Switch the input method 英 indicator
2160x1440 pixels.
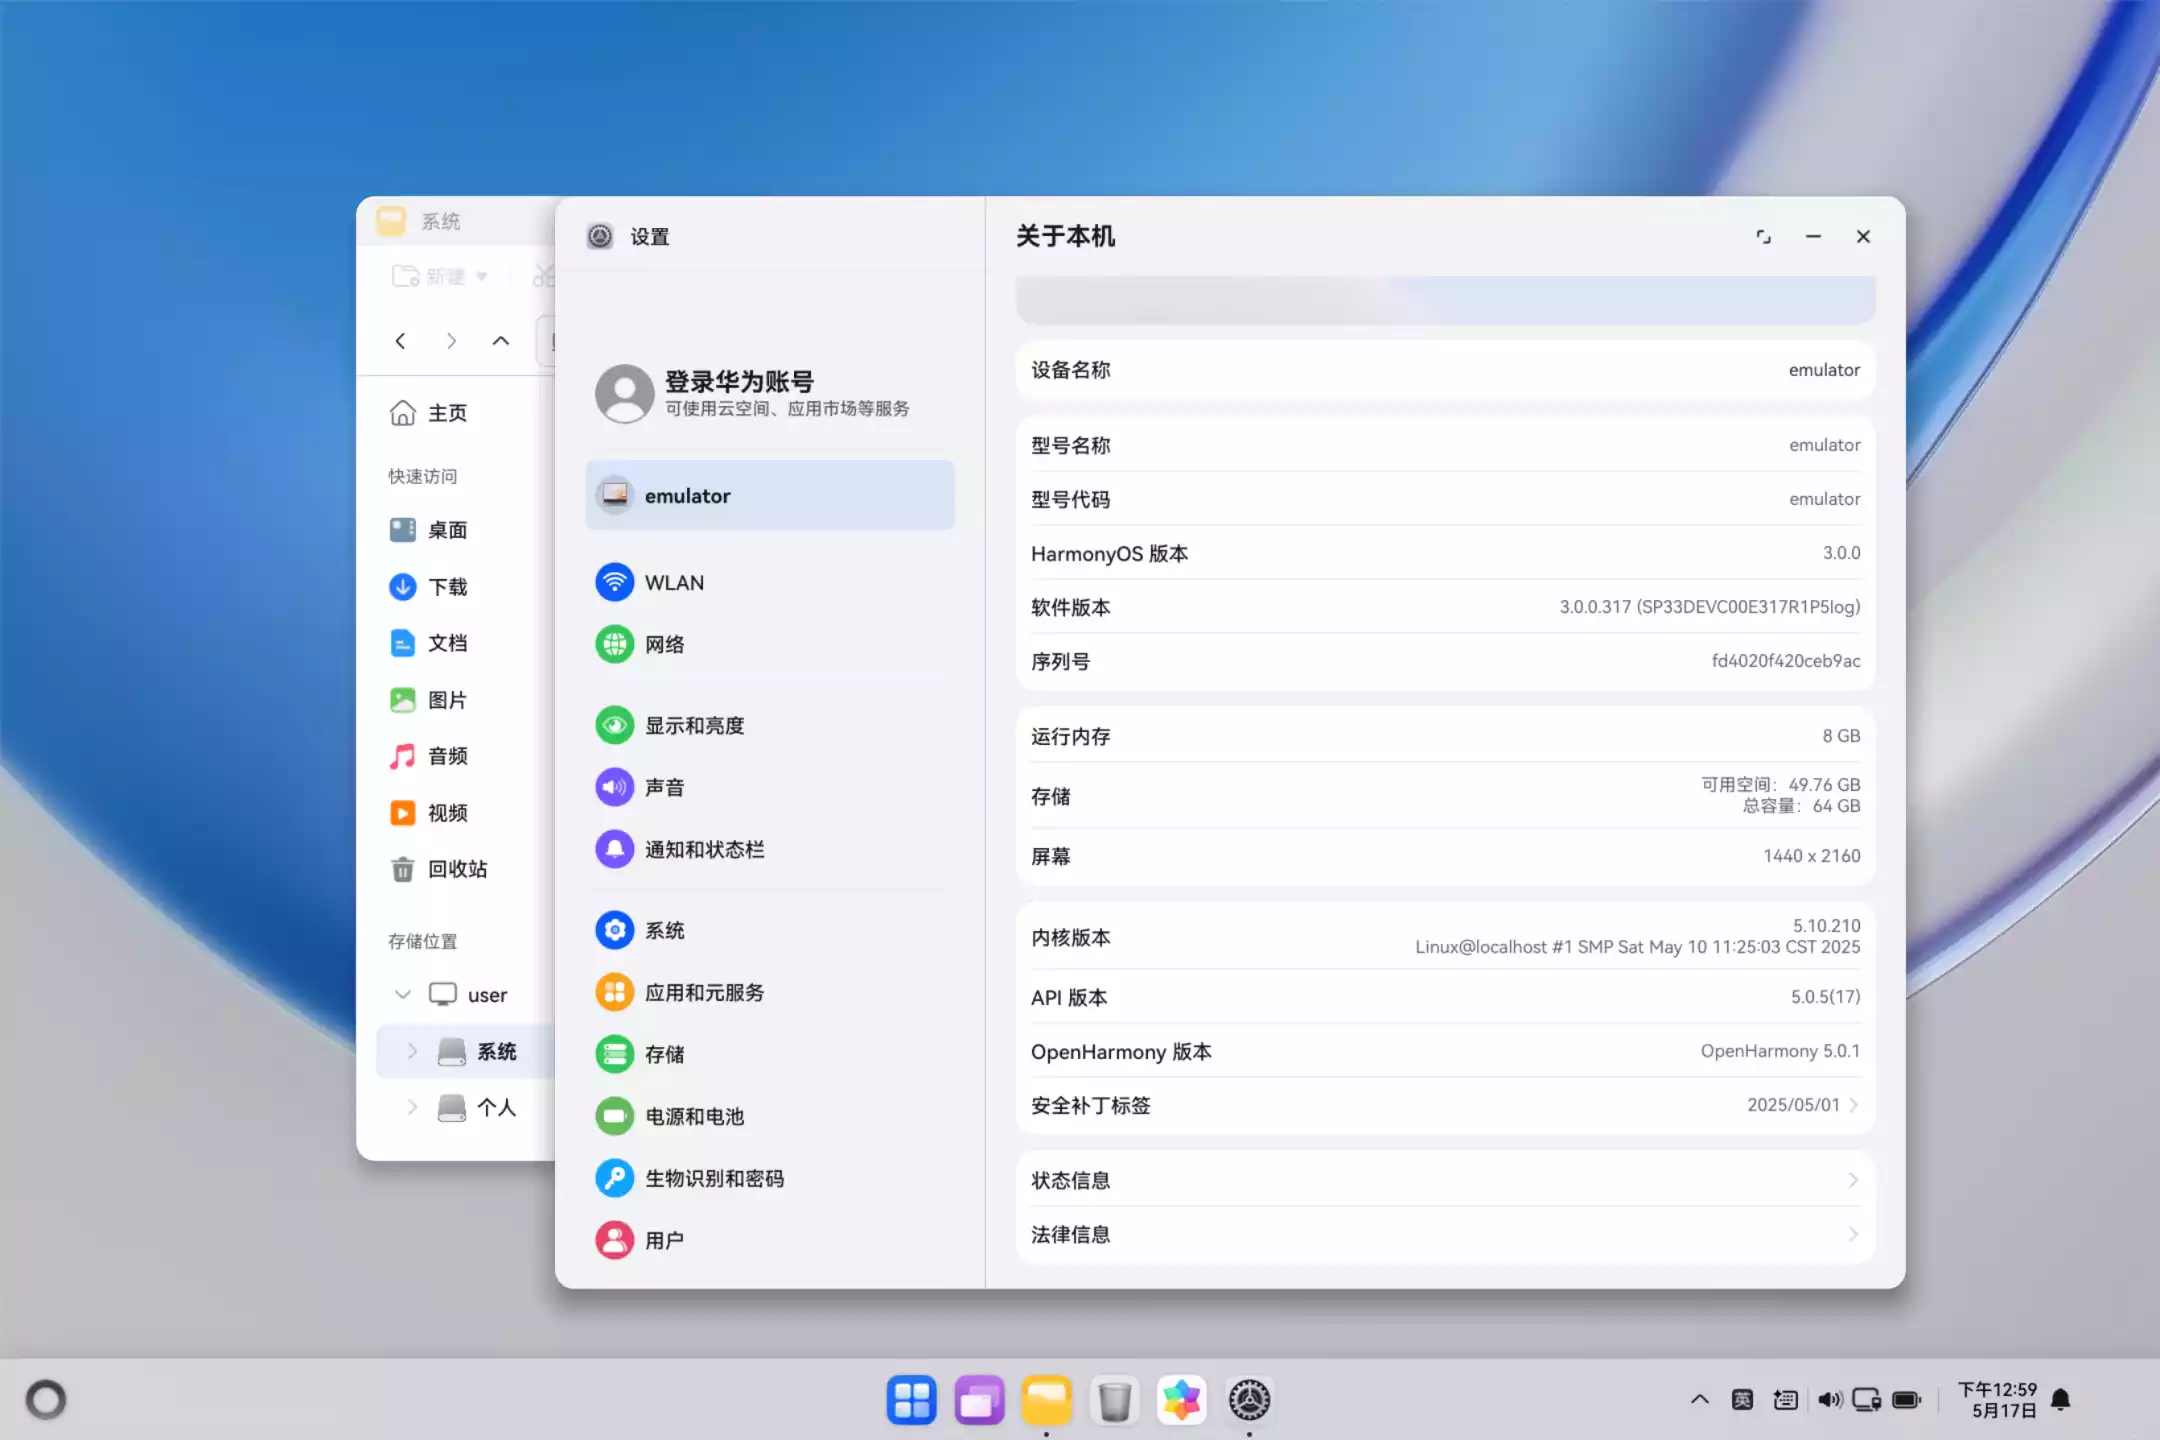(1742, 1399)
